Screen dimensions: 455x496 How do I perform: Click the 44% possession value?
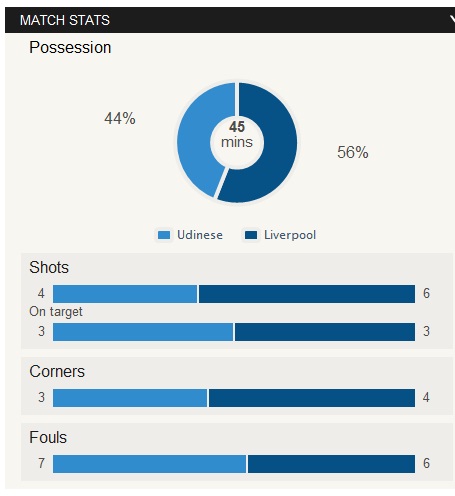coord(120,119)
